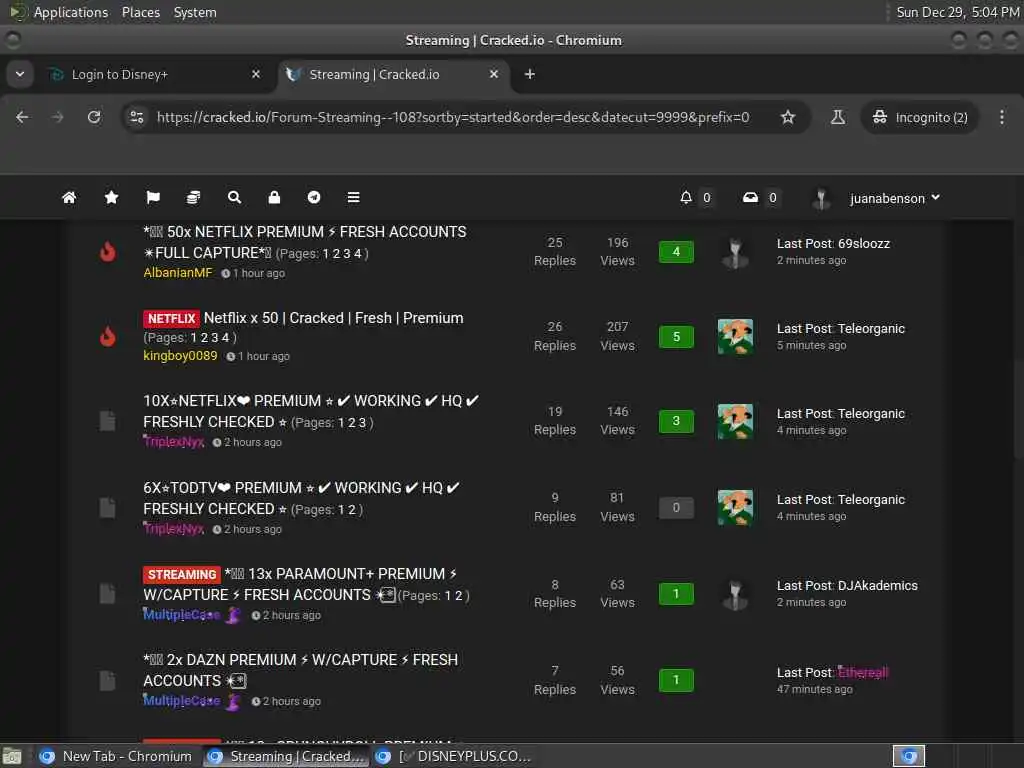Open the Telegram icon in forum navbar
This screenshot has height=768, width=1024.
click(x=314, y=197)
